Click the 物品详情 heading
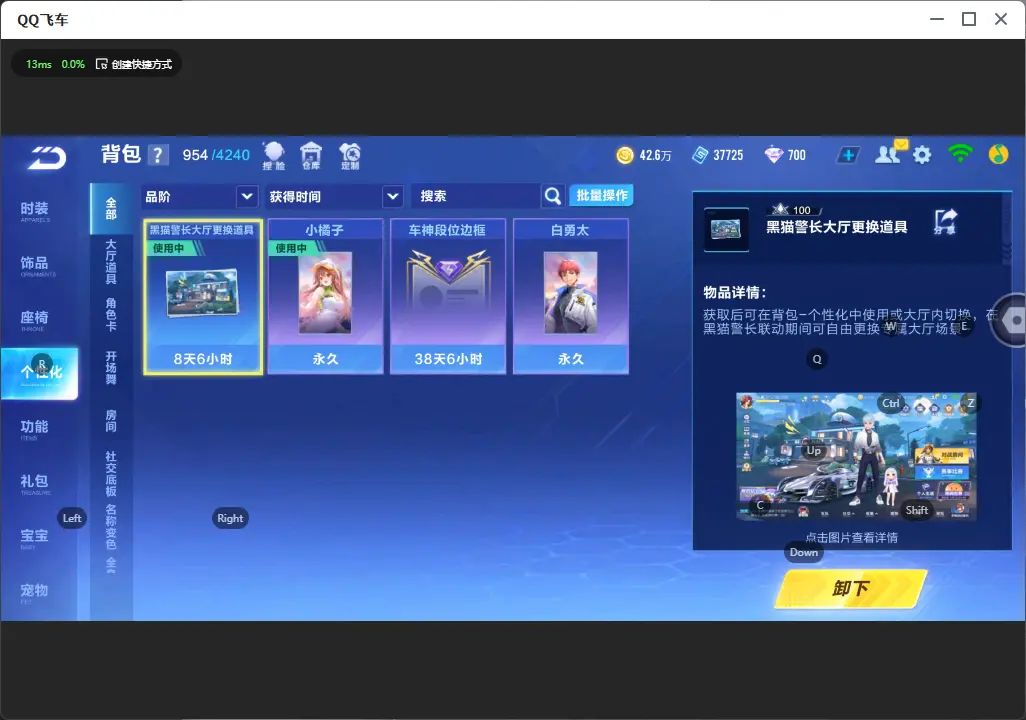1026x720 pixels. pos(734,293)
